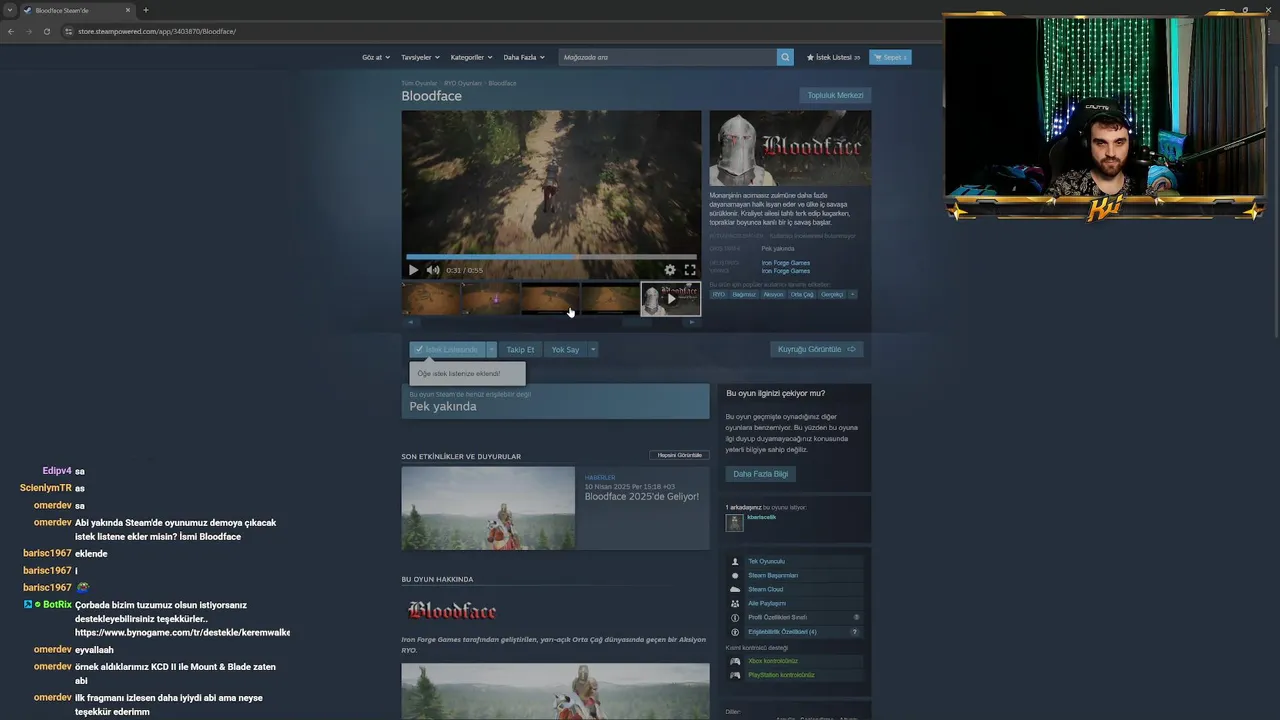The height and width of the screenshot is (720, 1280).
Task: Open video settings gear icon
Action: (x=670, y=270)
